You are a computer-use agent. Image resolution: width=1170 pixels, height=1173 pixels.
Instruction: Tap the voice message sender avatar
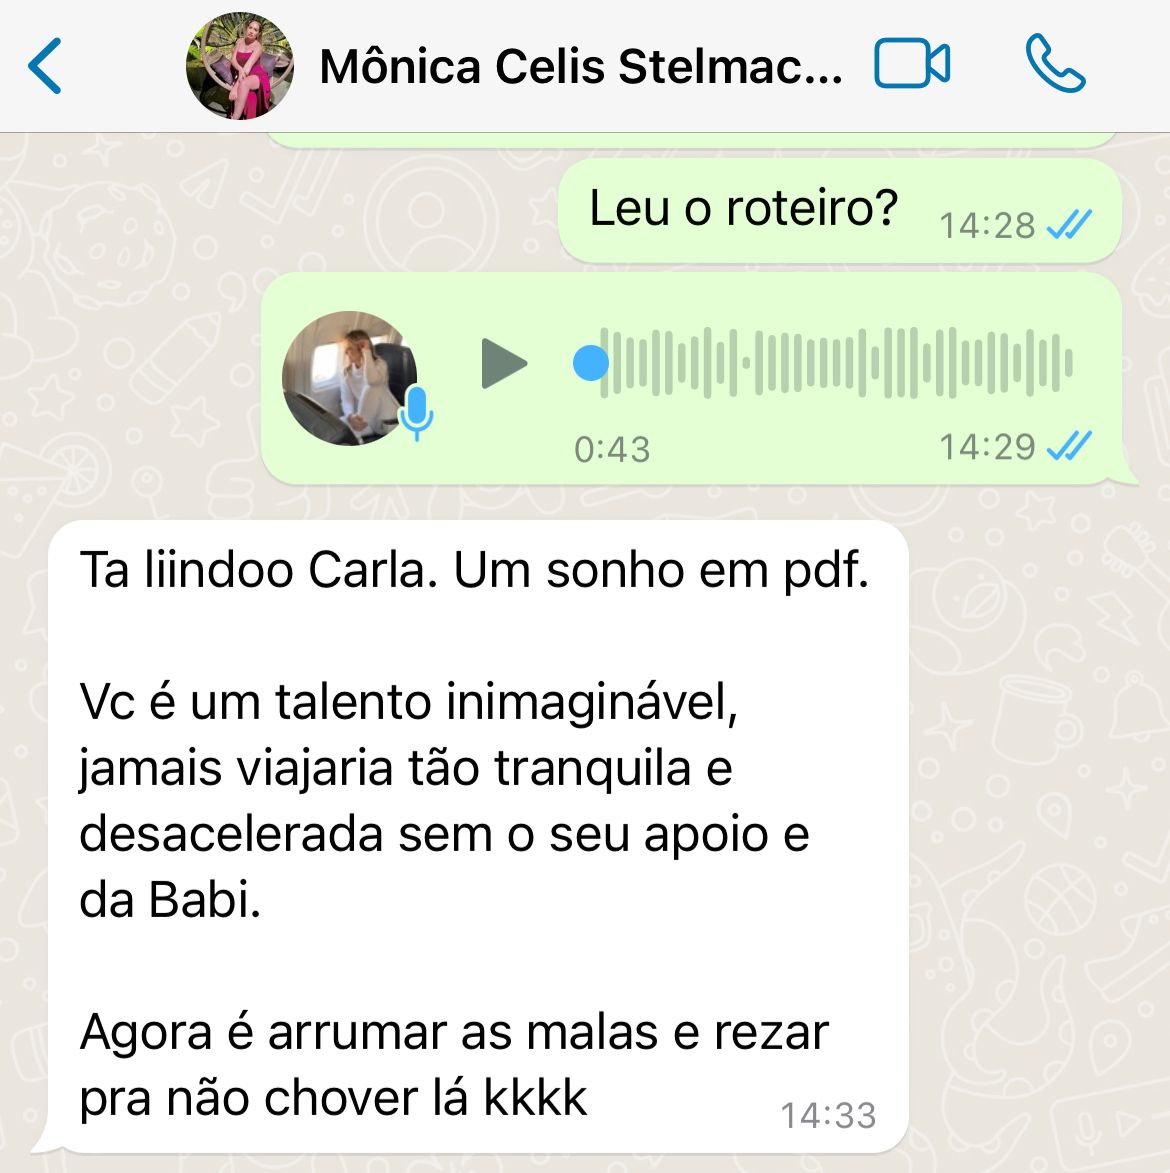coord(349,378)
